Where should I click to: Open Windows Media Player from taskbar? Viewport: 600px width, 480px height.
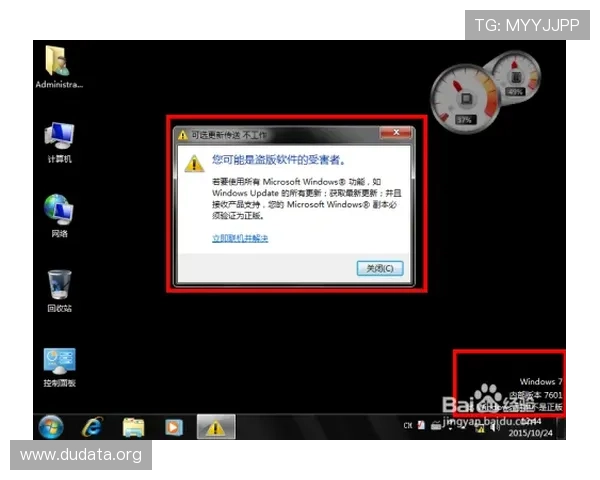pos(174,427)
